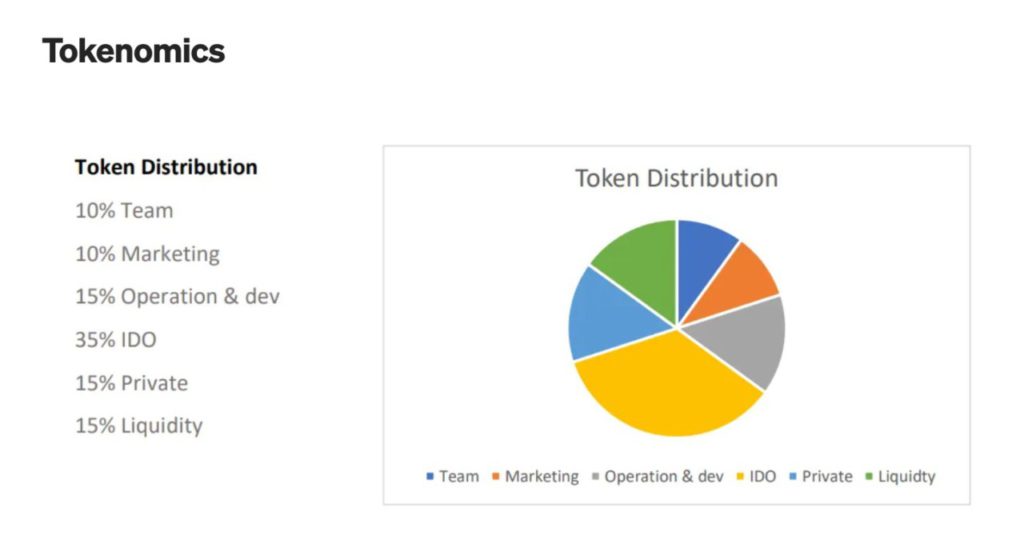
Task: Click the bold Token Distribution list heading
Action: click(166, 167)
